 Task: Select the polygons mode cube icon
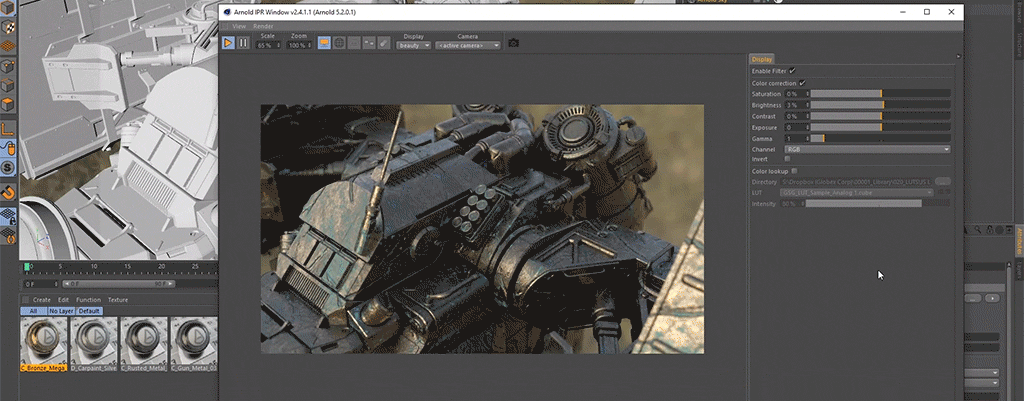(8, 104)
